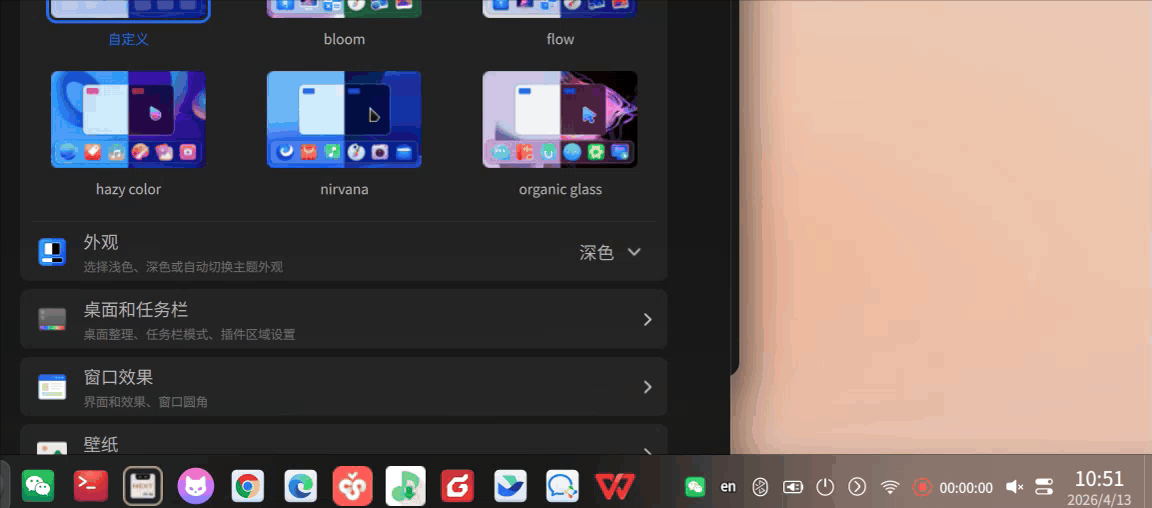
Task: Launch the red terminal app icon
Action: [x=91, y=486]
